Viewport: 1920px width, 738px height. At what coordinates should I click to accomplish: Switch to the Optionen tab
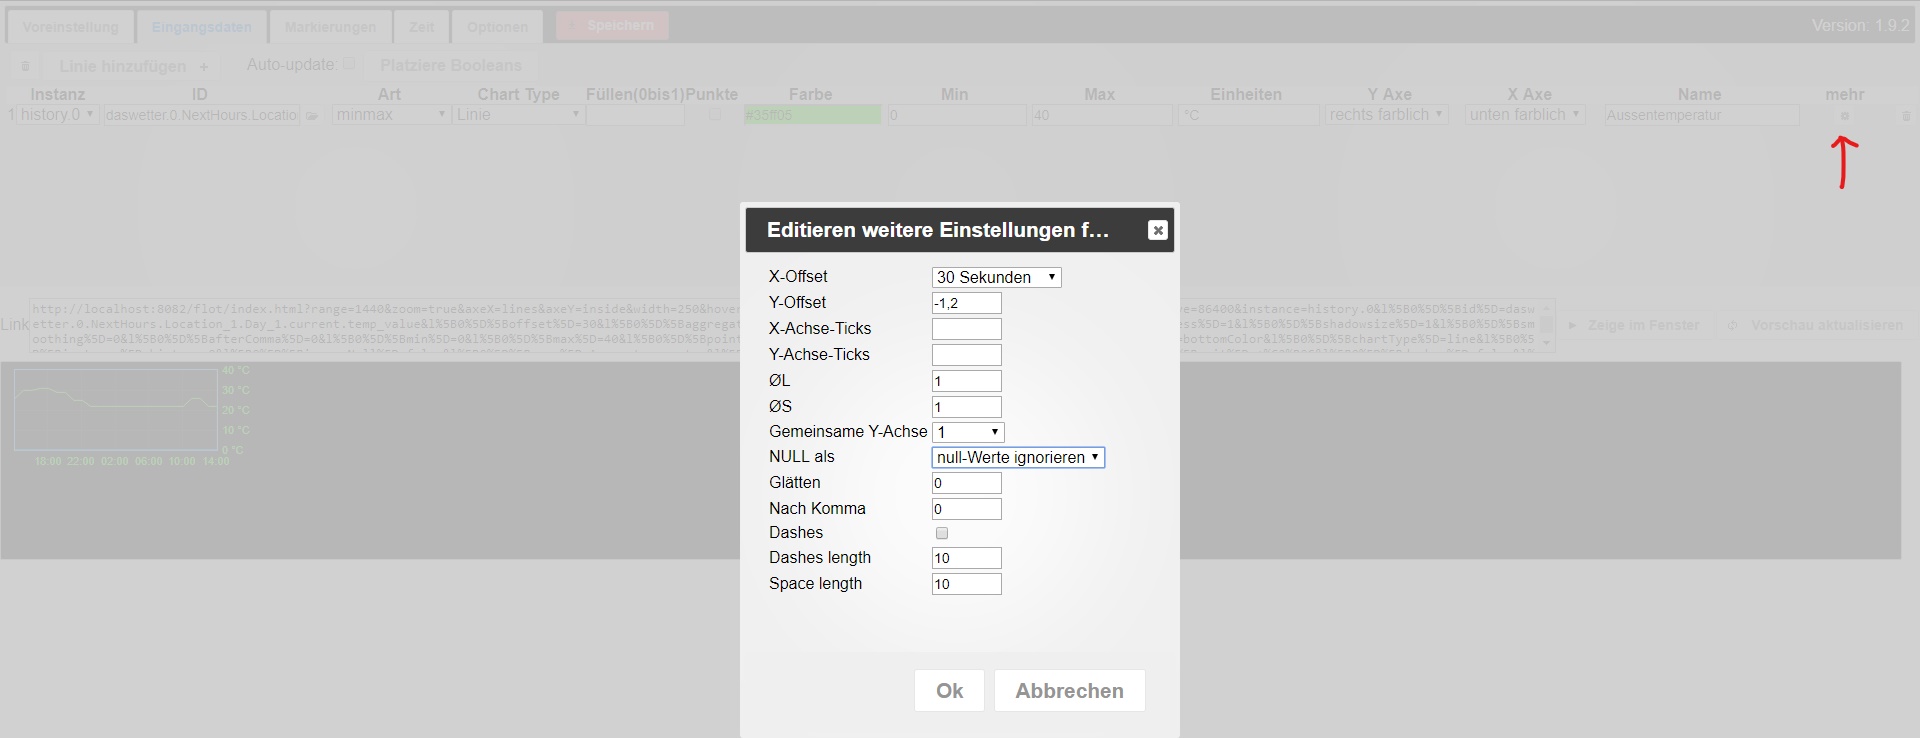coord(497,27)
